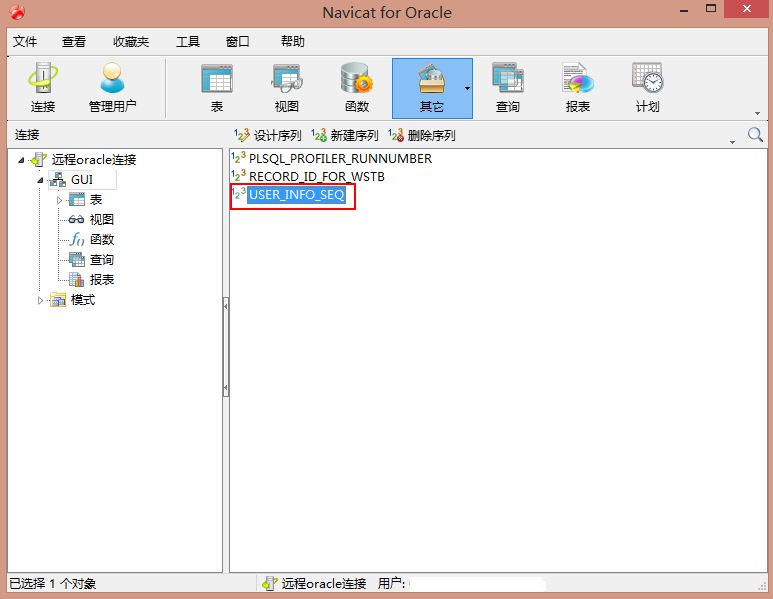
Task: Click the schema icon beside GUI
Action: pyautogui.click(x=58, y=179)
